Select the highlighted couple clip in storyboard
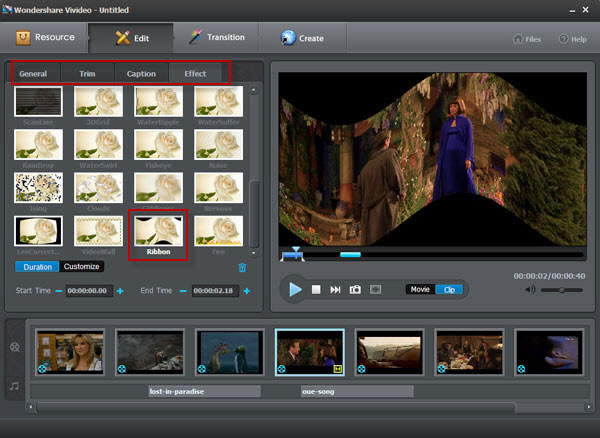Viewport: 600px width, 438px height. (310, 352)
